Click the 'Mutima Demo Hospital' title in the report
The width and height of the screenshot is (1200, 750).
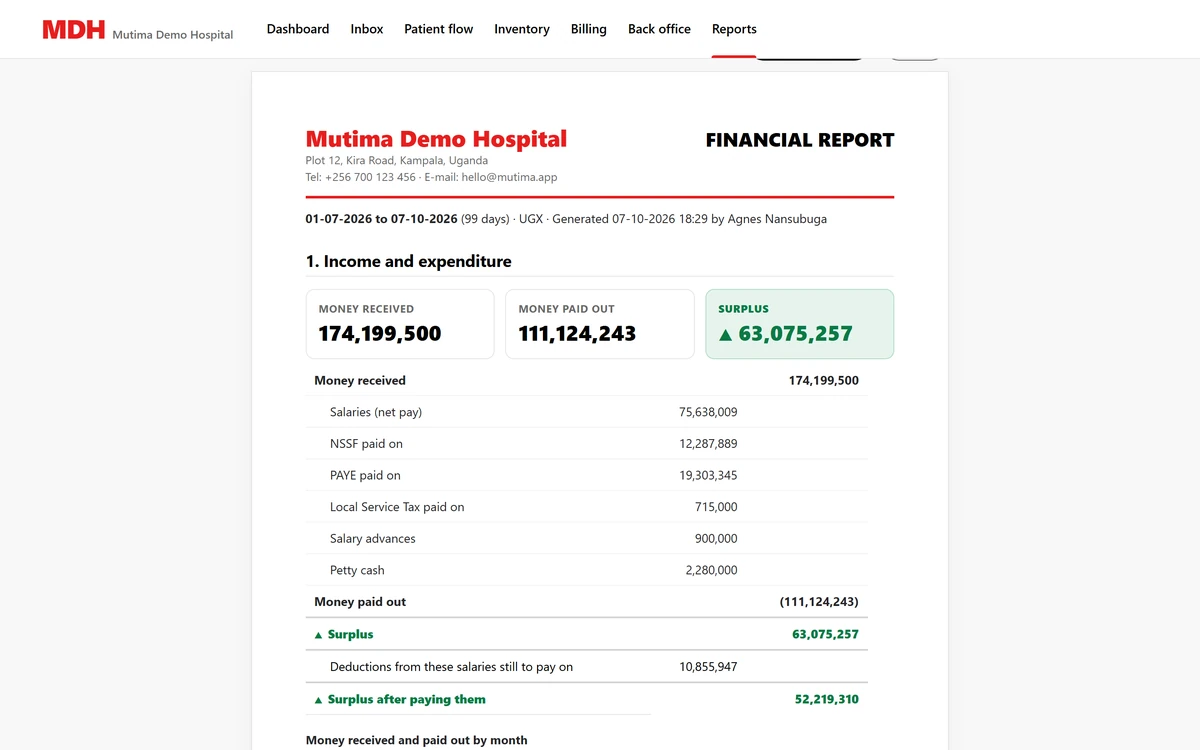pyautogui.click(x=436, y=139)
